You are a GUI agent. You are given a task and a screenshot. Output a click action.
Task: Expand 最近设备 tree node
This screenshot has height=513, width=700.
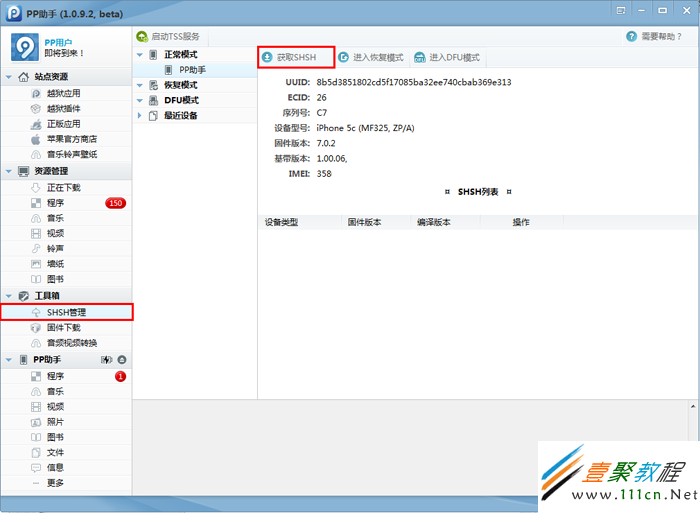pyautogui.click(x=139, y=115)
